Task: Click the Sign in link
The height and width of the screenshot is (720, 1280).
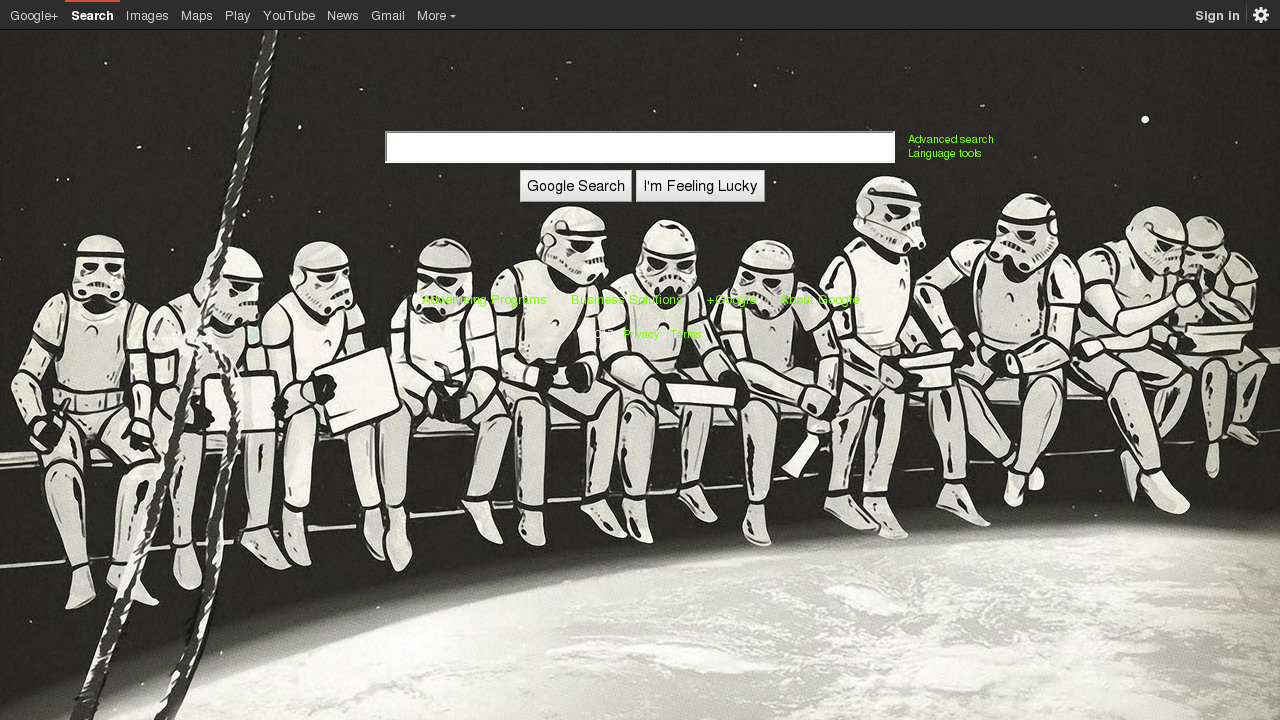Action: point(1217,15)
